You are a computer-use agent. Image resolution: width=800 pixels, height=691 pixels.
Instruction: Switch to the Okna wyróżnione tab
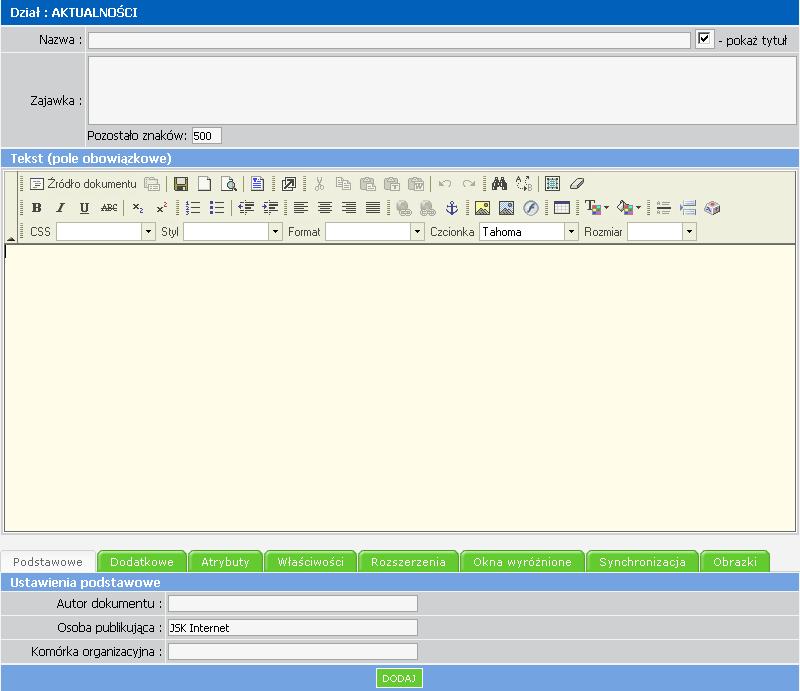pyautogui.click(x=522, y=562)
